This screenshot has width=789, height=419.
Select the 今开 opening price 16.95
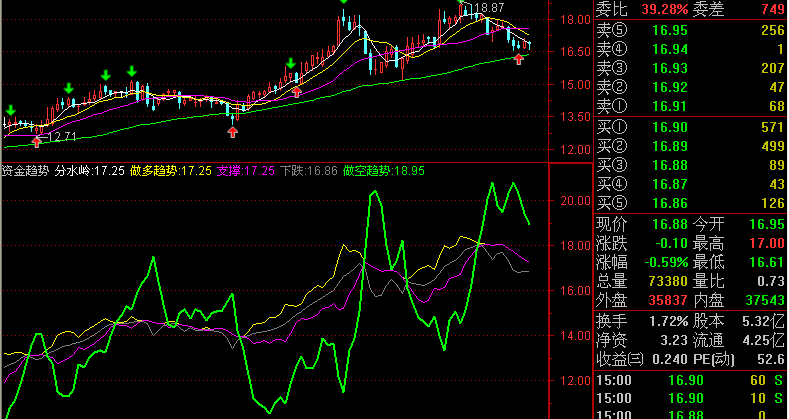click(767, 224)
